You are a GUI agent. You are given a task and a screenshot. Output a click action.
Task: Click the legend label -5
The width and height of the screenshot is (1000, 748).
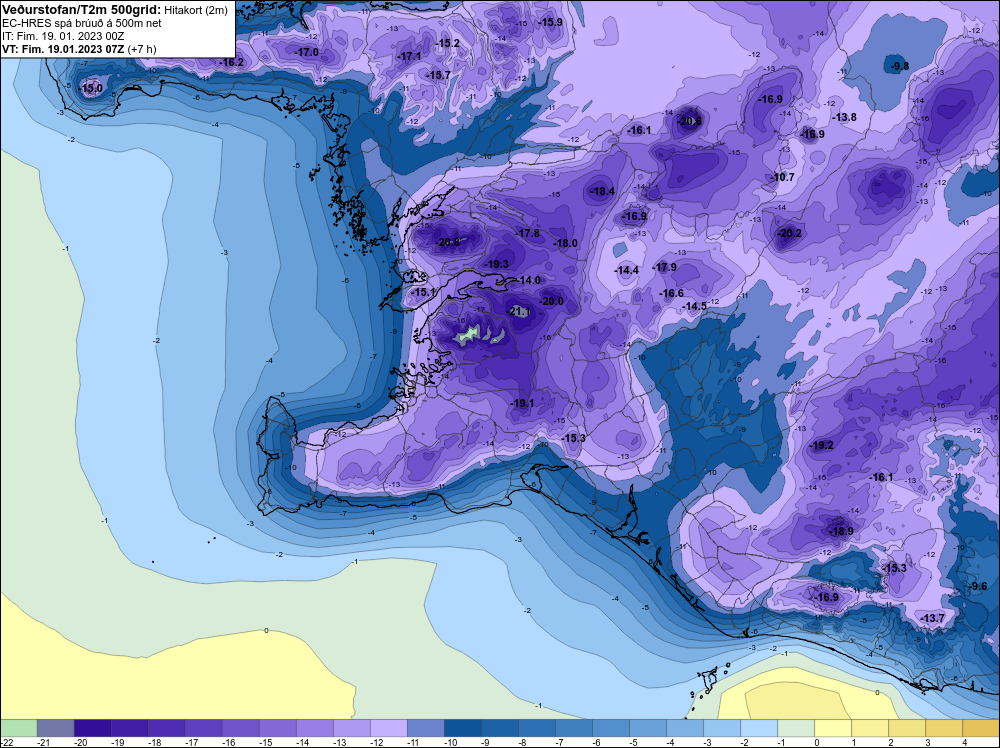pos(635,742)
